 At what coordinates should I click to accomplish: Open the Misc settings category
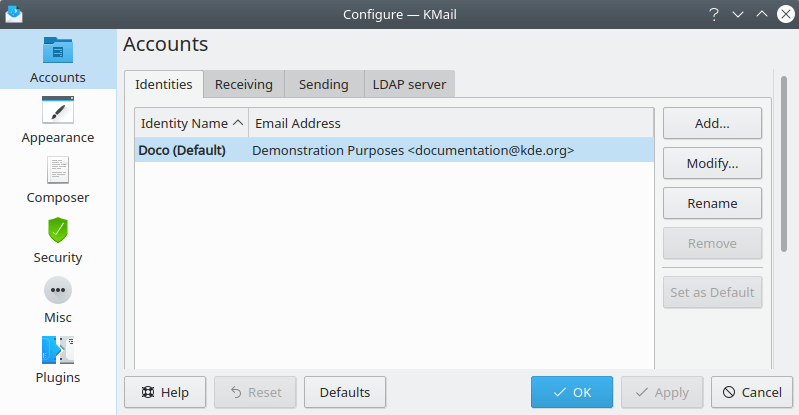[x=58, y=290]
